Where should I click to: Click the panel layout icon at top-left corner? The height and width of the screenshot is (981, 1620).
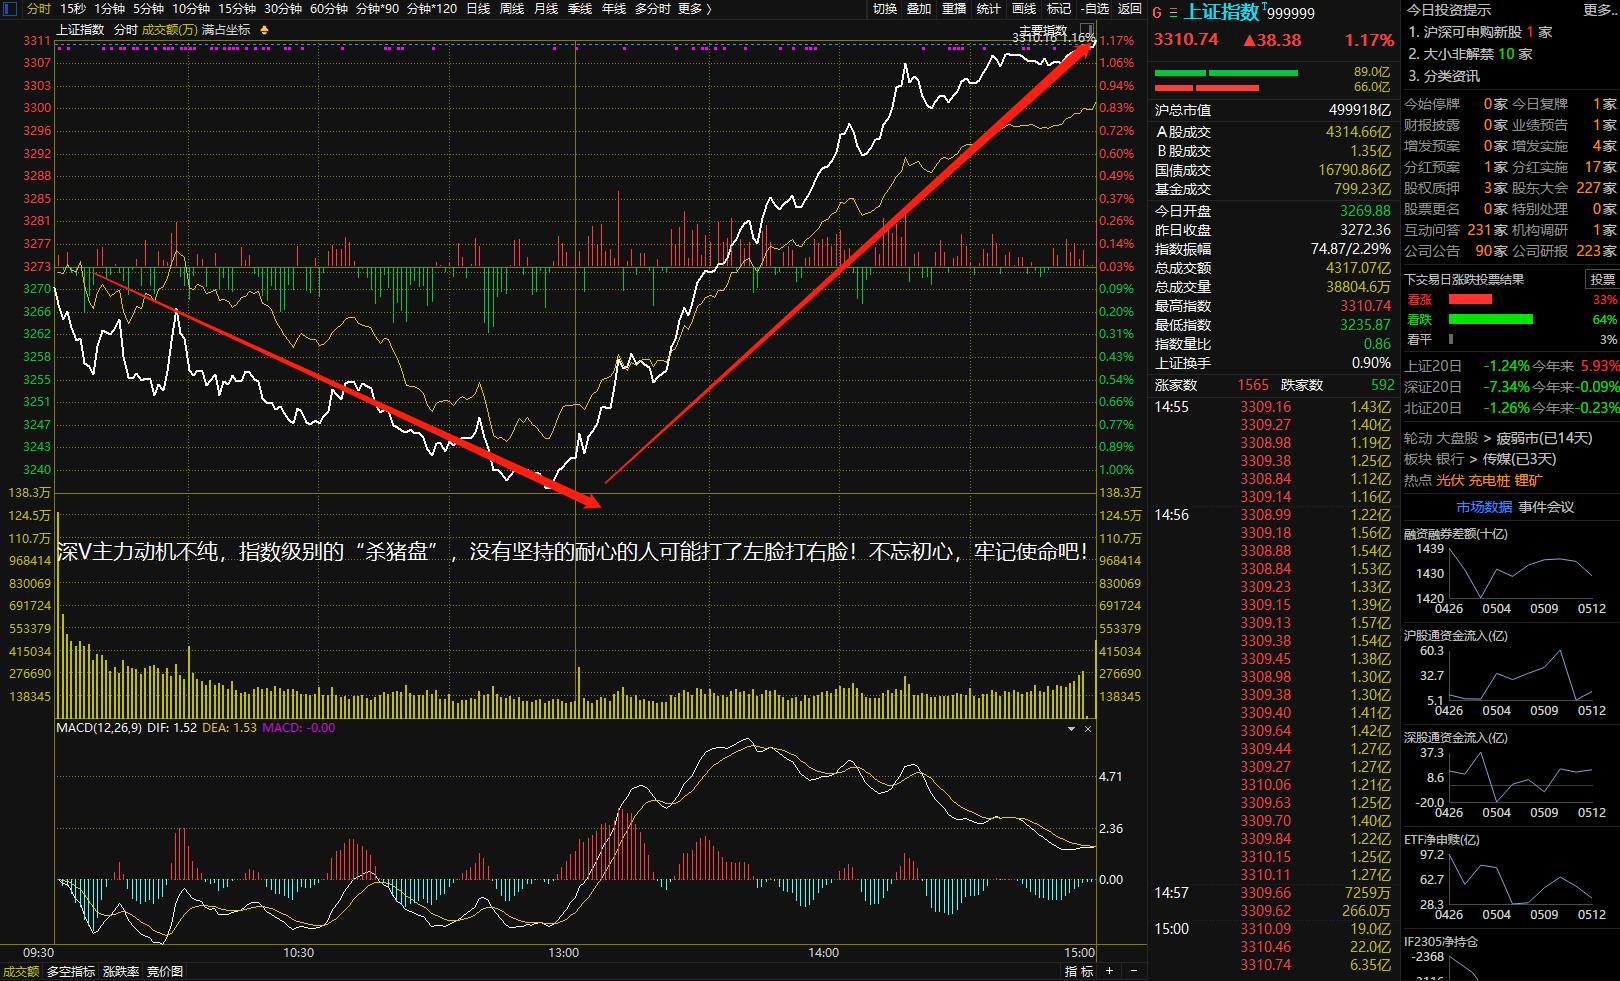coord(10,9)
